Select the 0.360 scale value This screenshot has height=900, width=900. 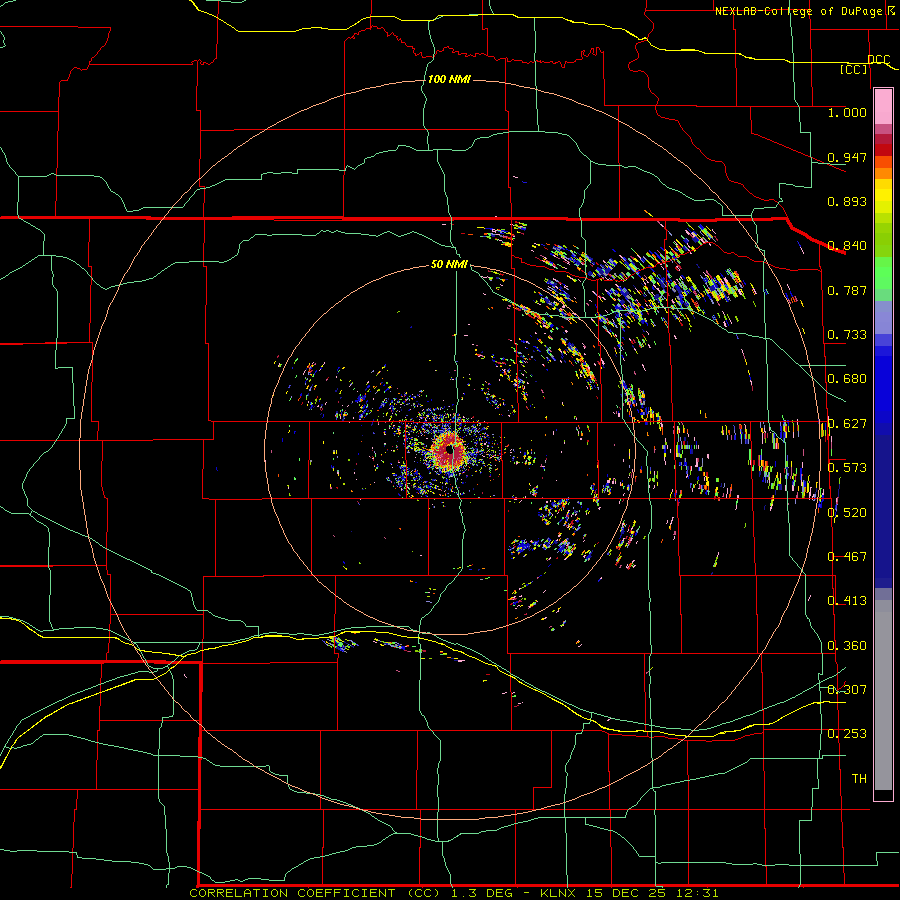click(x=847, y=646)
